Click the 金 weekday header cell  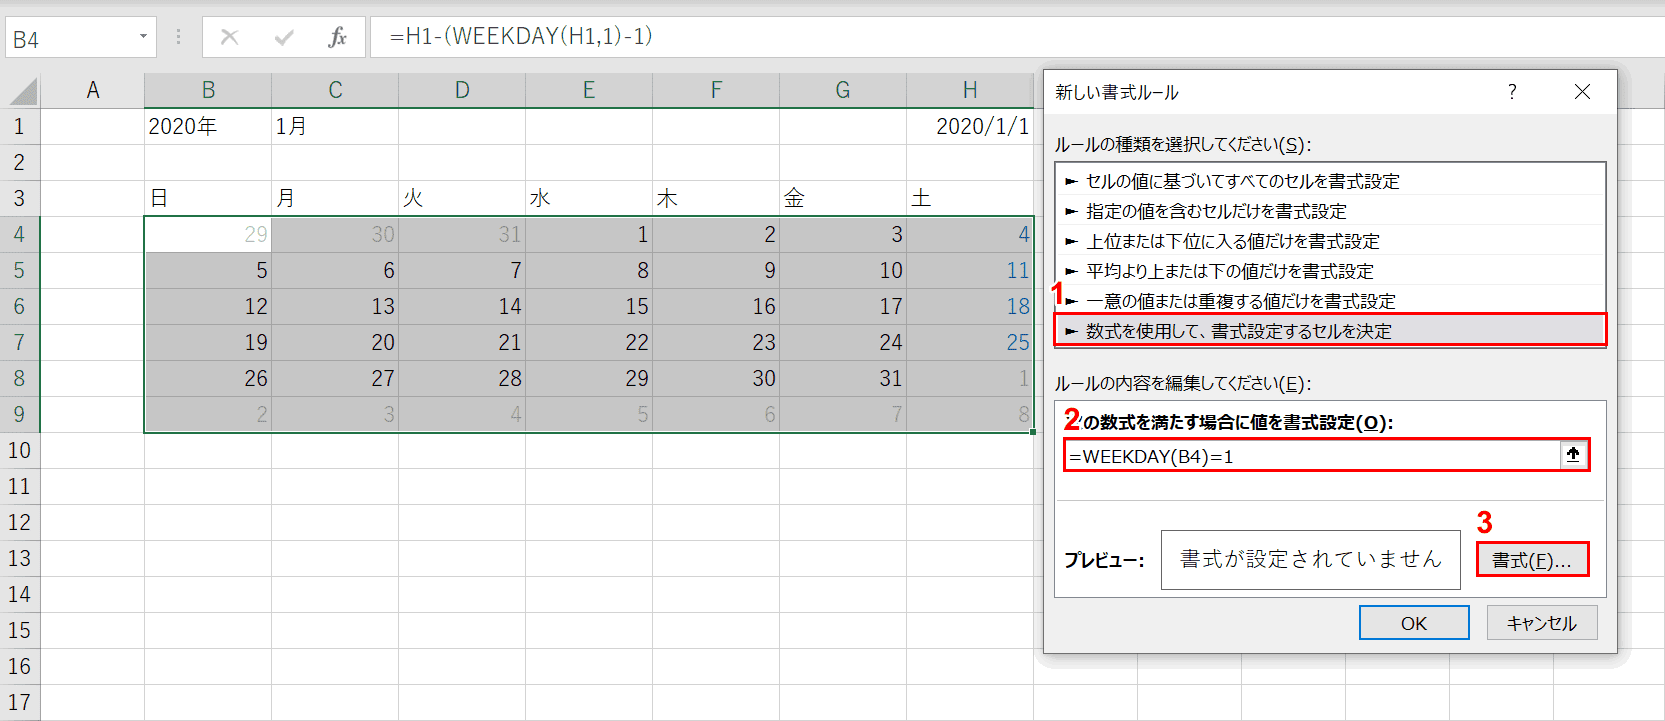pyautogui.click(x=843, y=198)
